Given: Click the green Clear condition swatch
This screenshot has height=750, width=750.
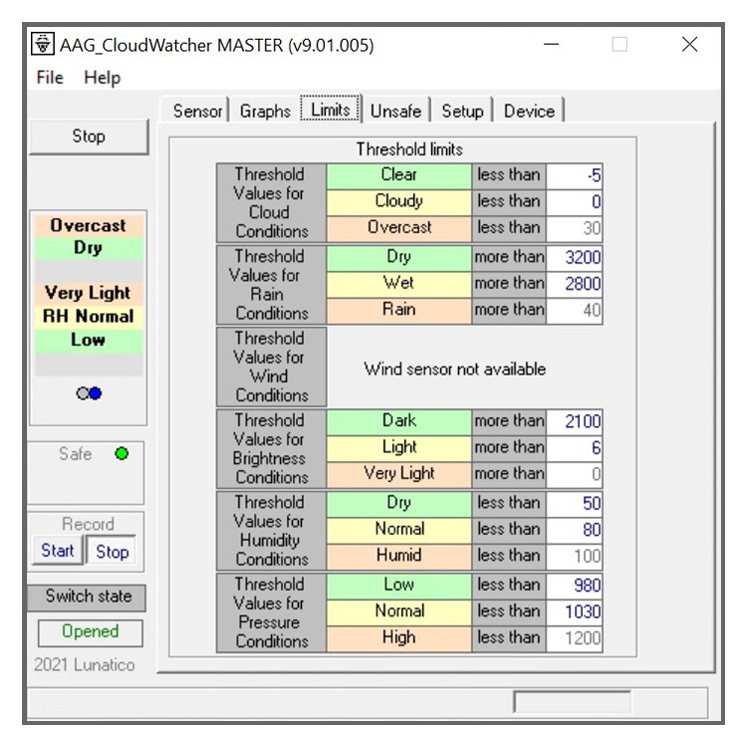Looking at the screenshot, I should pos(399,176).
